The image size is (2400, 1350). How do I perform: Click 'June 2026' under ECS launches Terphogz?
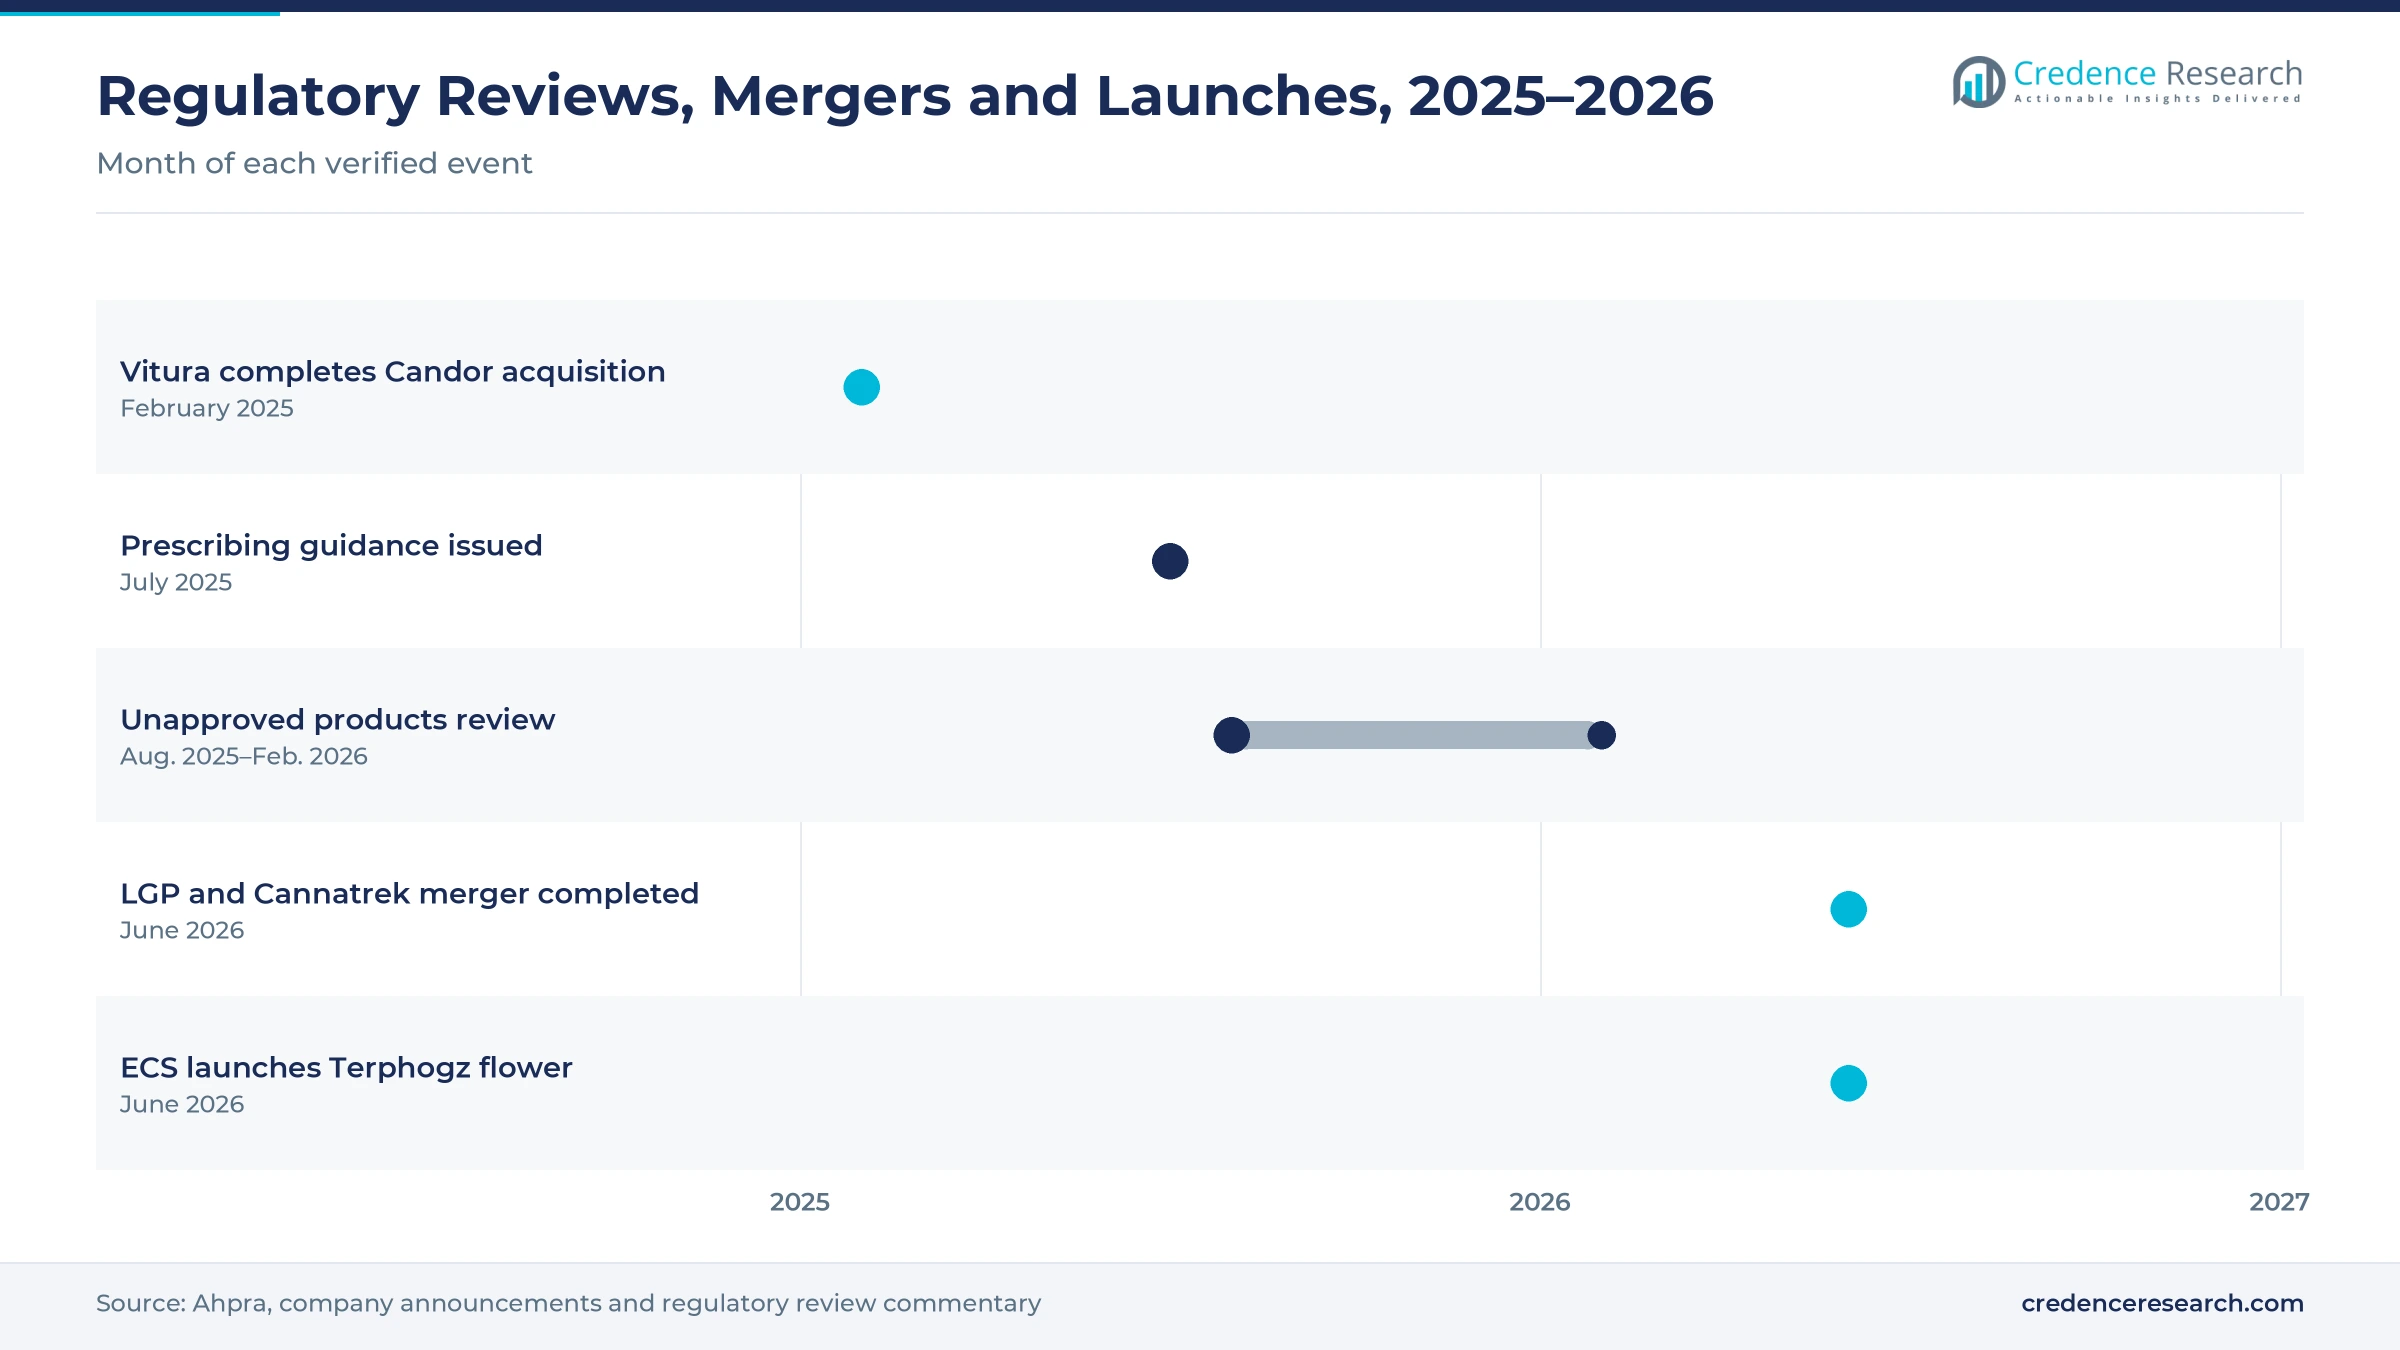(x=181, y=1104)
